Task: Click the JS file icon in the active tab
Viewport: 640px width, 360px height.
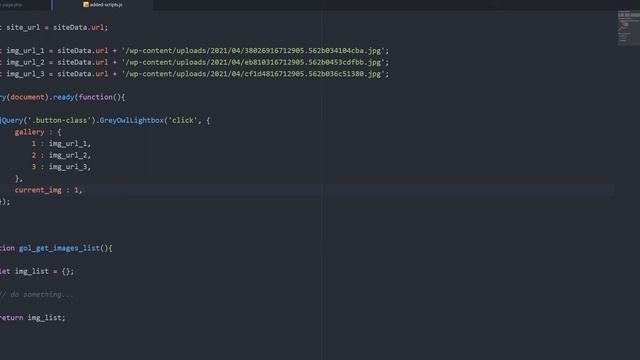Action: [x=86, y=4]
